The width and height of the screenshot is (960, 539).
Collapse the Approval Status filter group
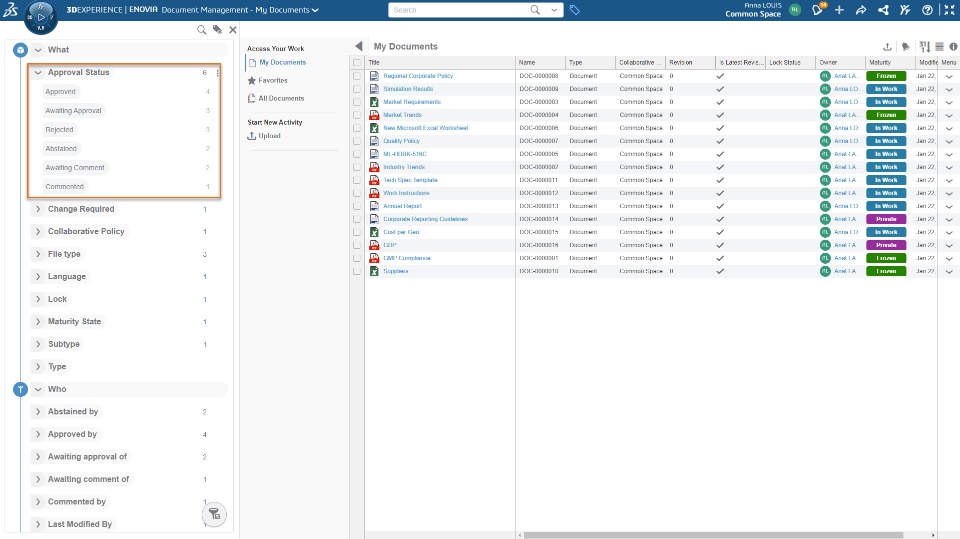[38, 72]
